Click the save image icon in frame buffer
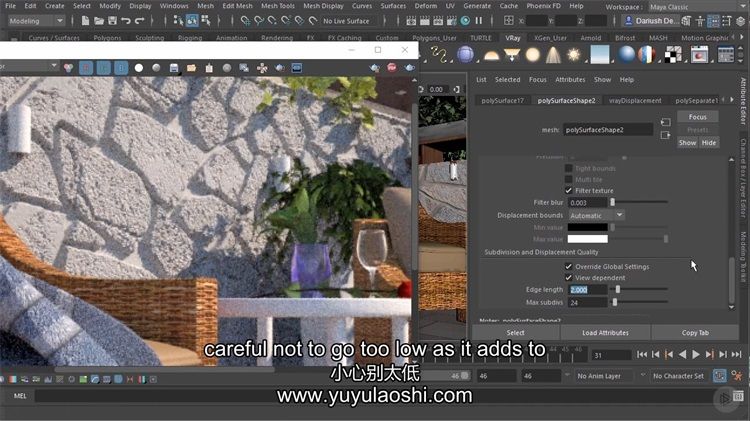This screenshot has width=750, height=421. coord(174,68)
